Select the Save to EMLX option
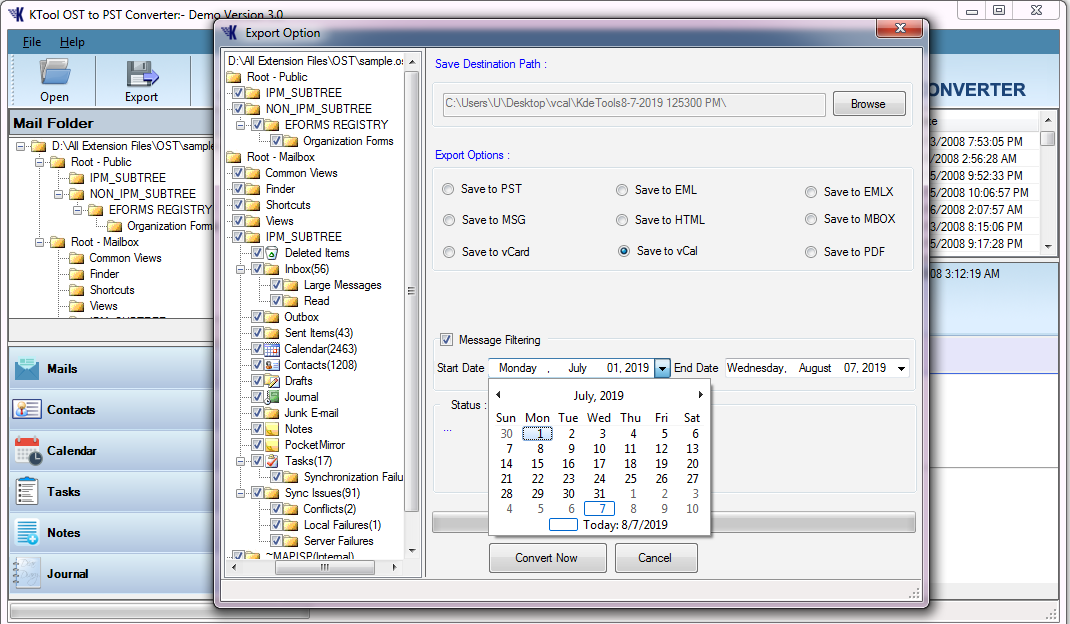The height and width of the screenshot is (624, 1070). [x=811, y=193]
